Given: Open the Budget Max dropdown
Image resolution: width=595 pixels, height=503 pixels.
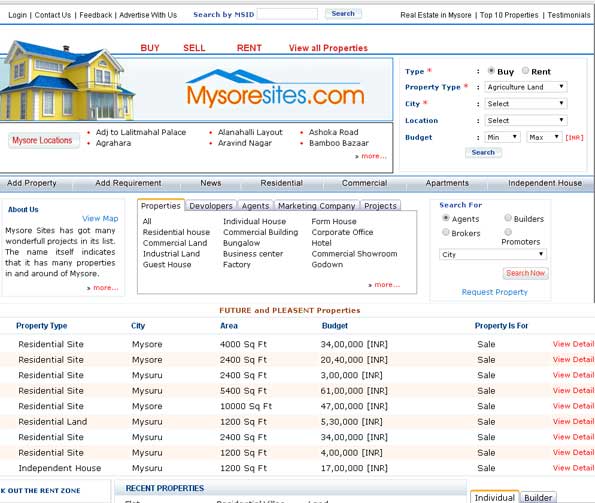Looking at the screenshot, I should tap(544, 137).
